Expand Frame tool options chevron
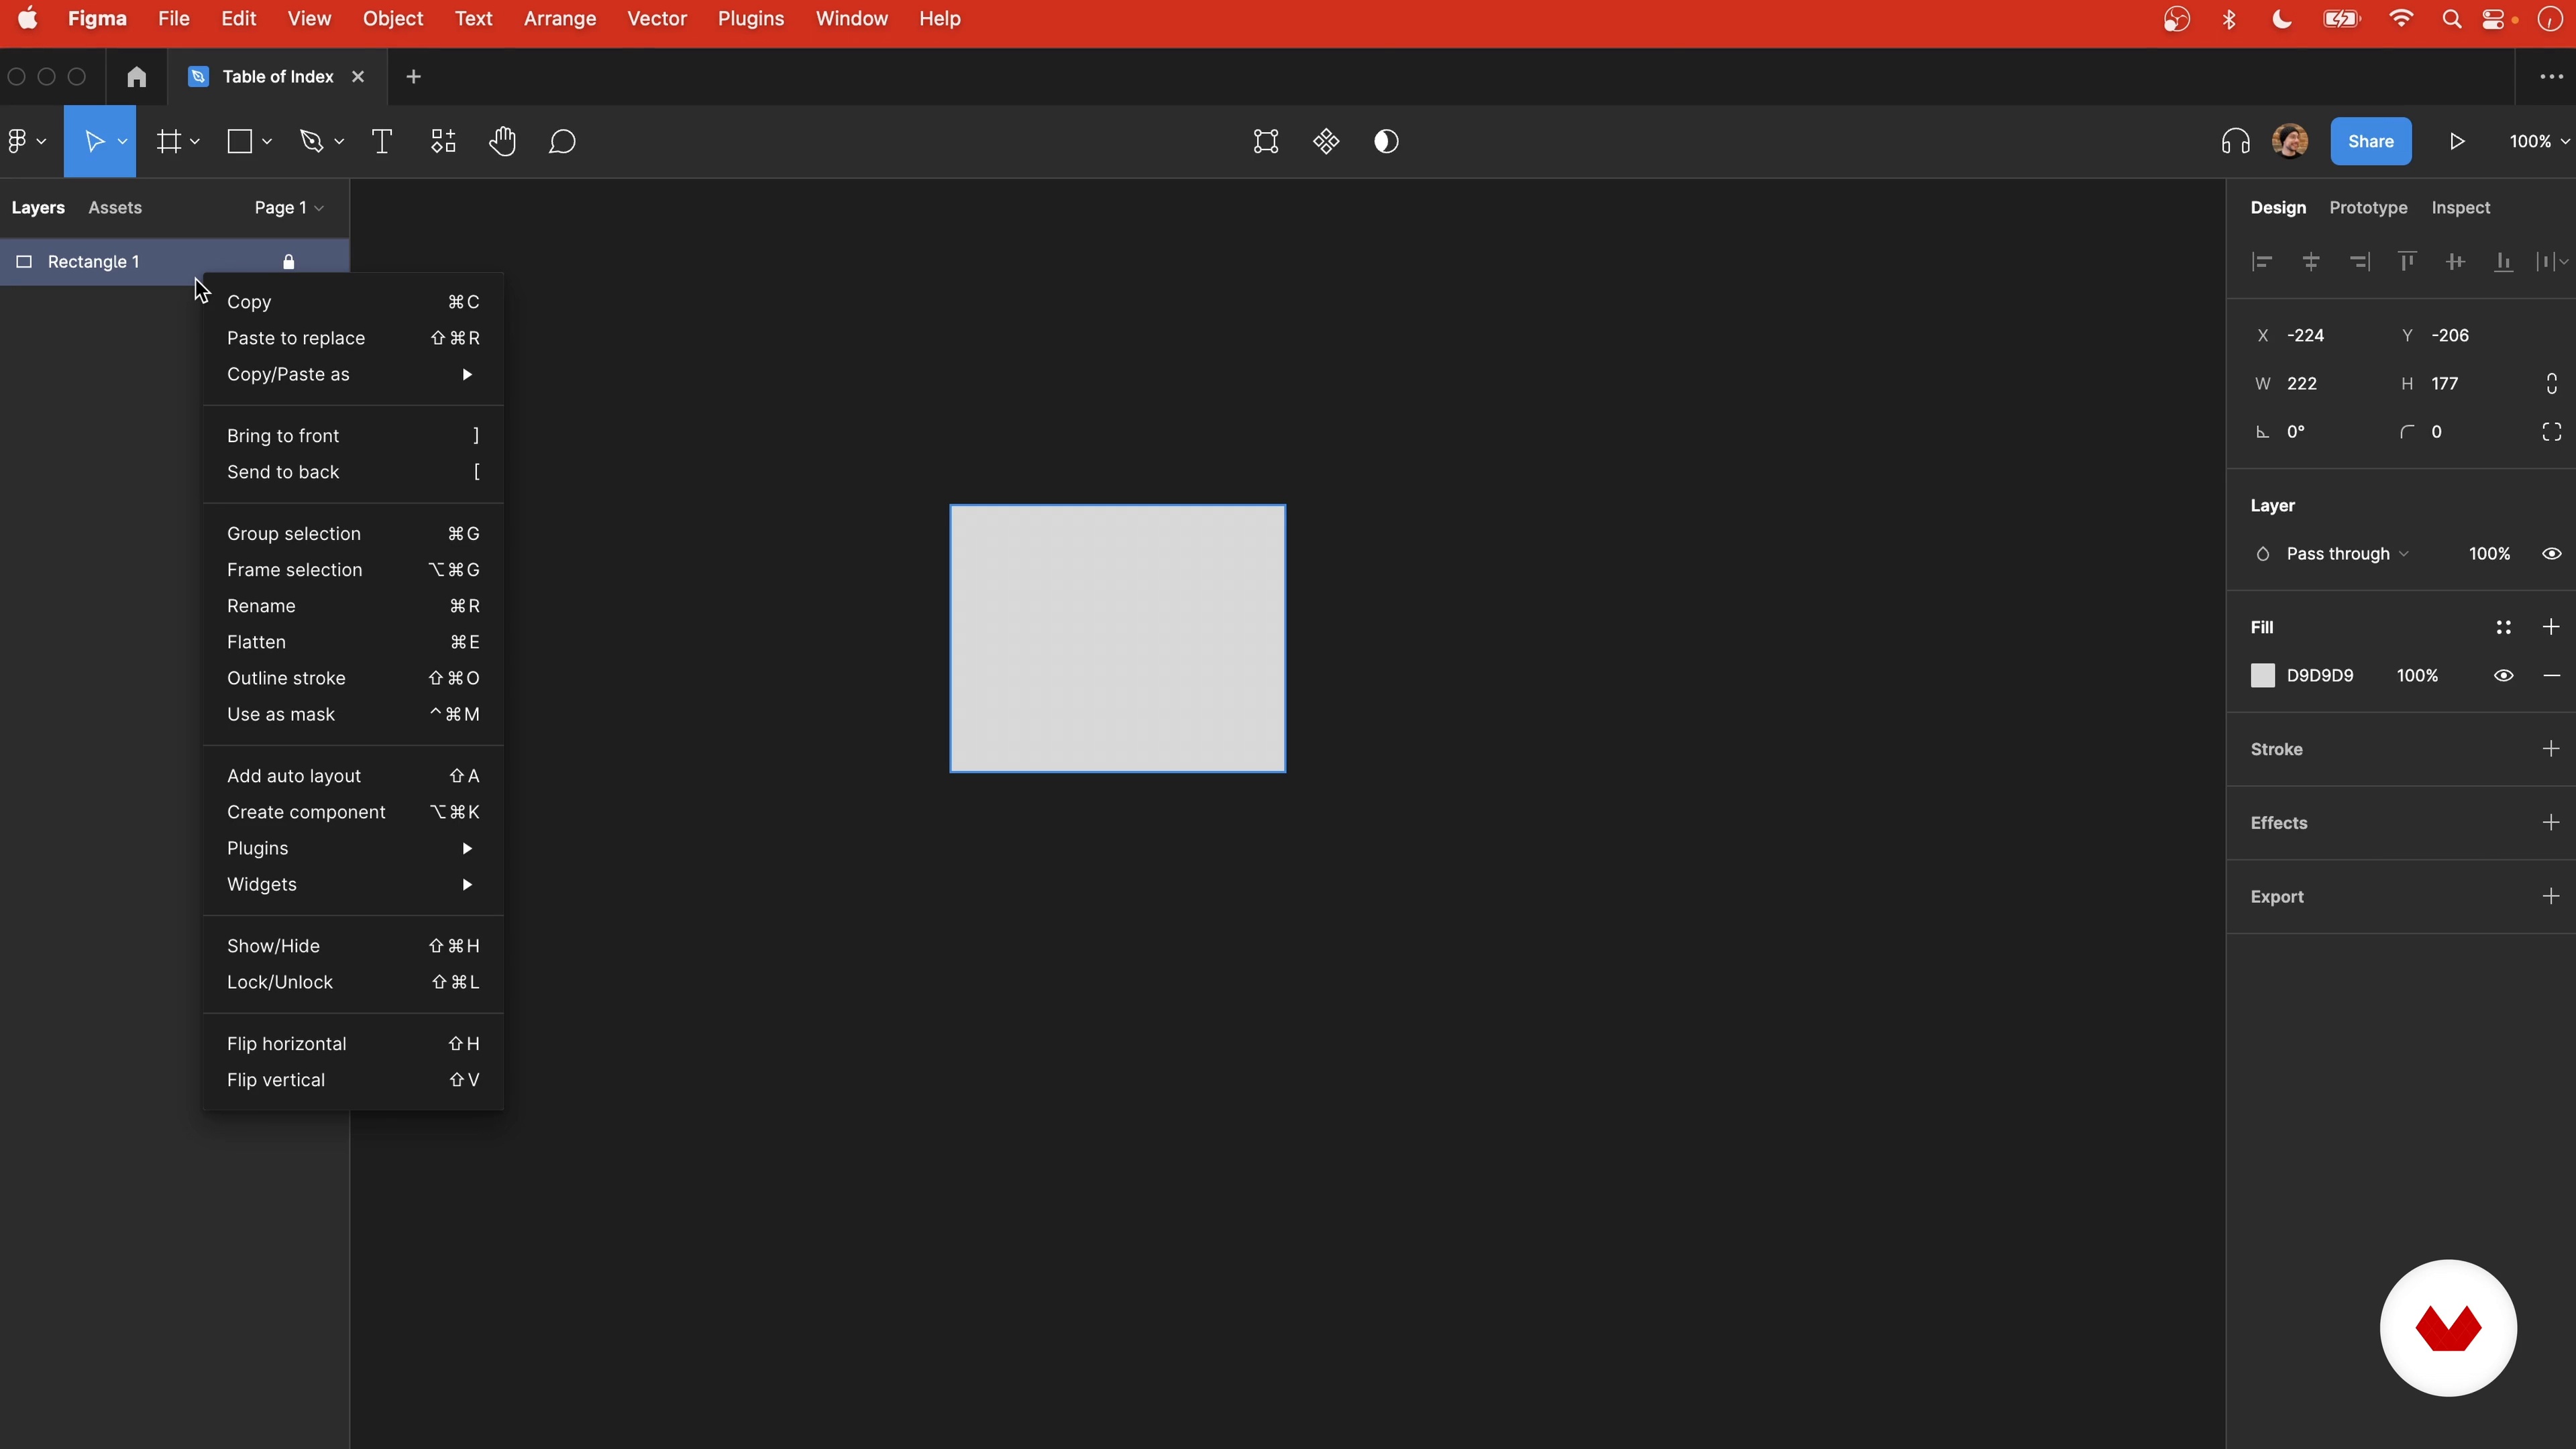Viewport: 2576px width, 1449px height. (195, 142)
